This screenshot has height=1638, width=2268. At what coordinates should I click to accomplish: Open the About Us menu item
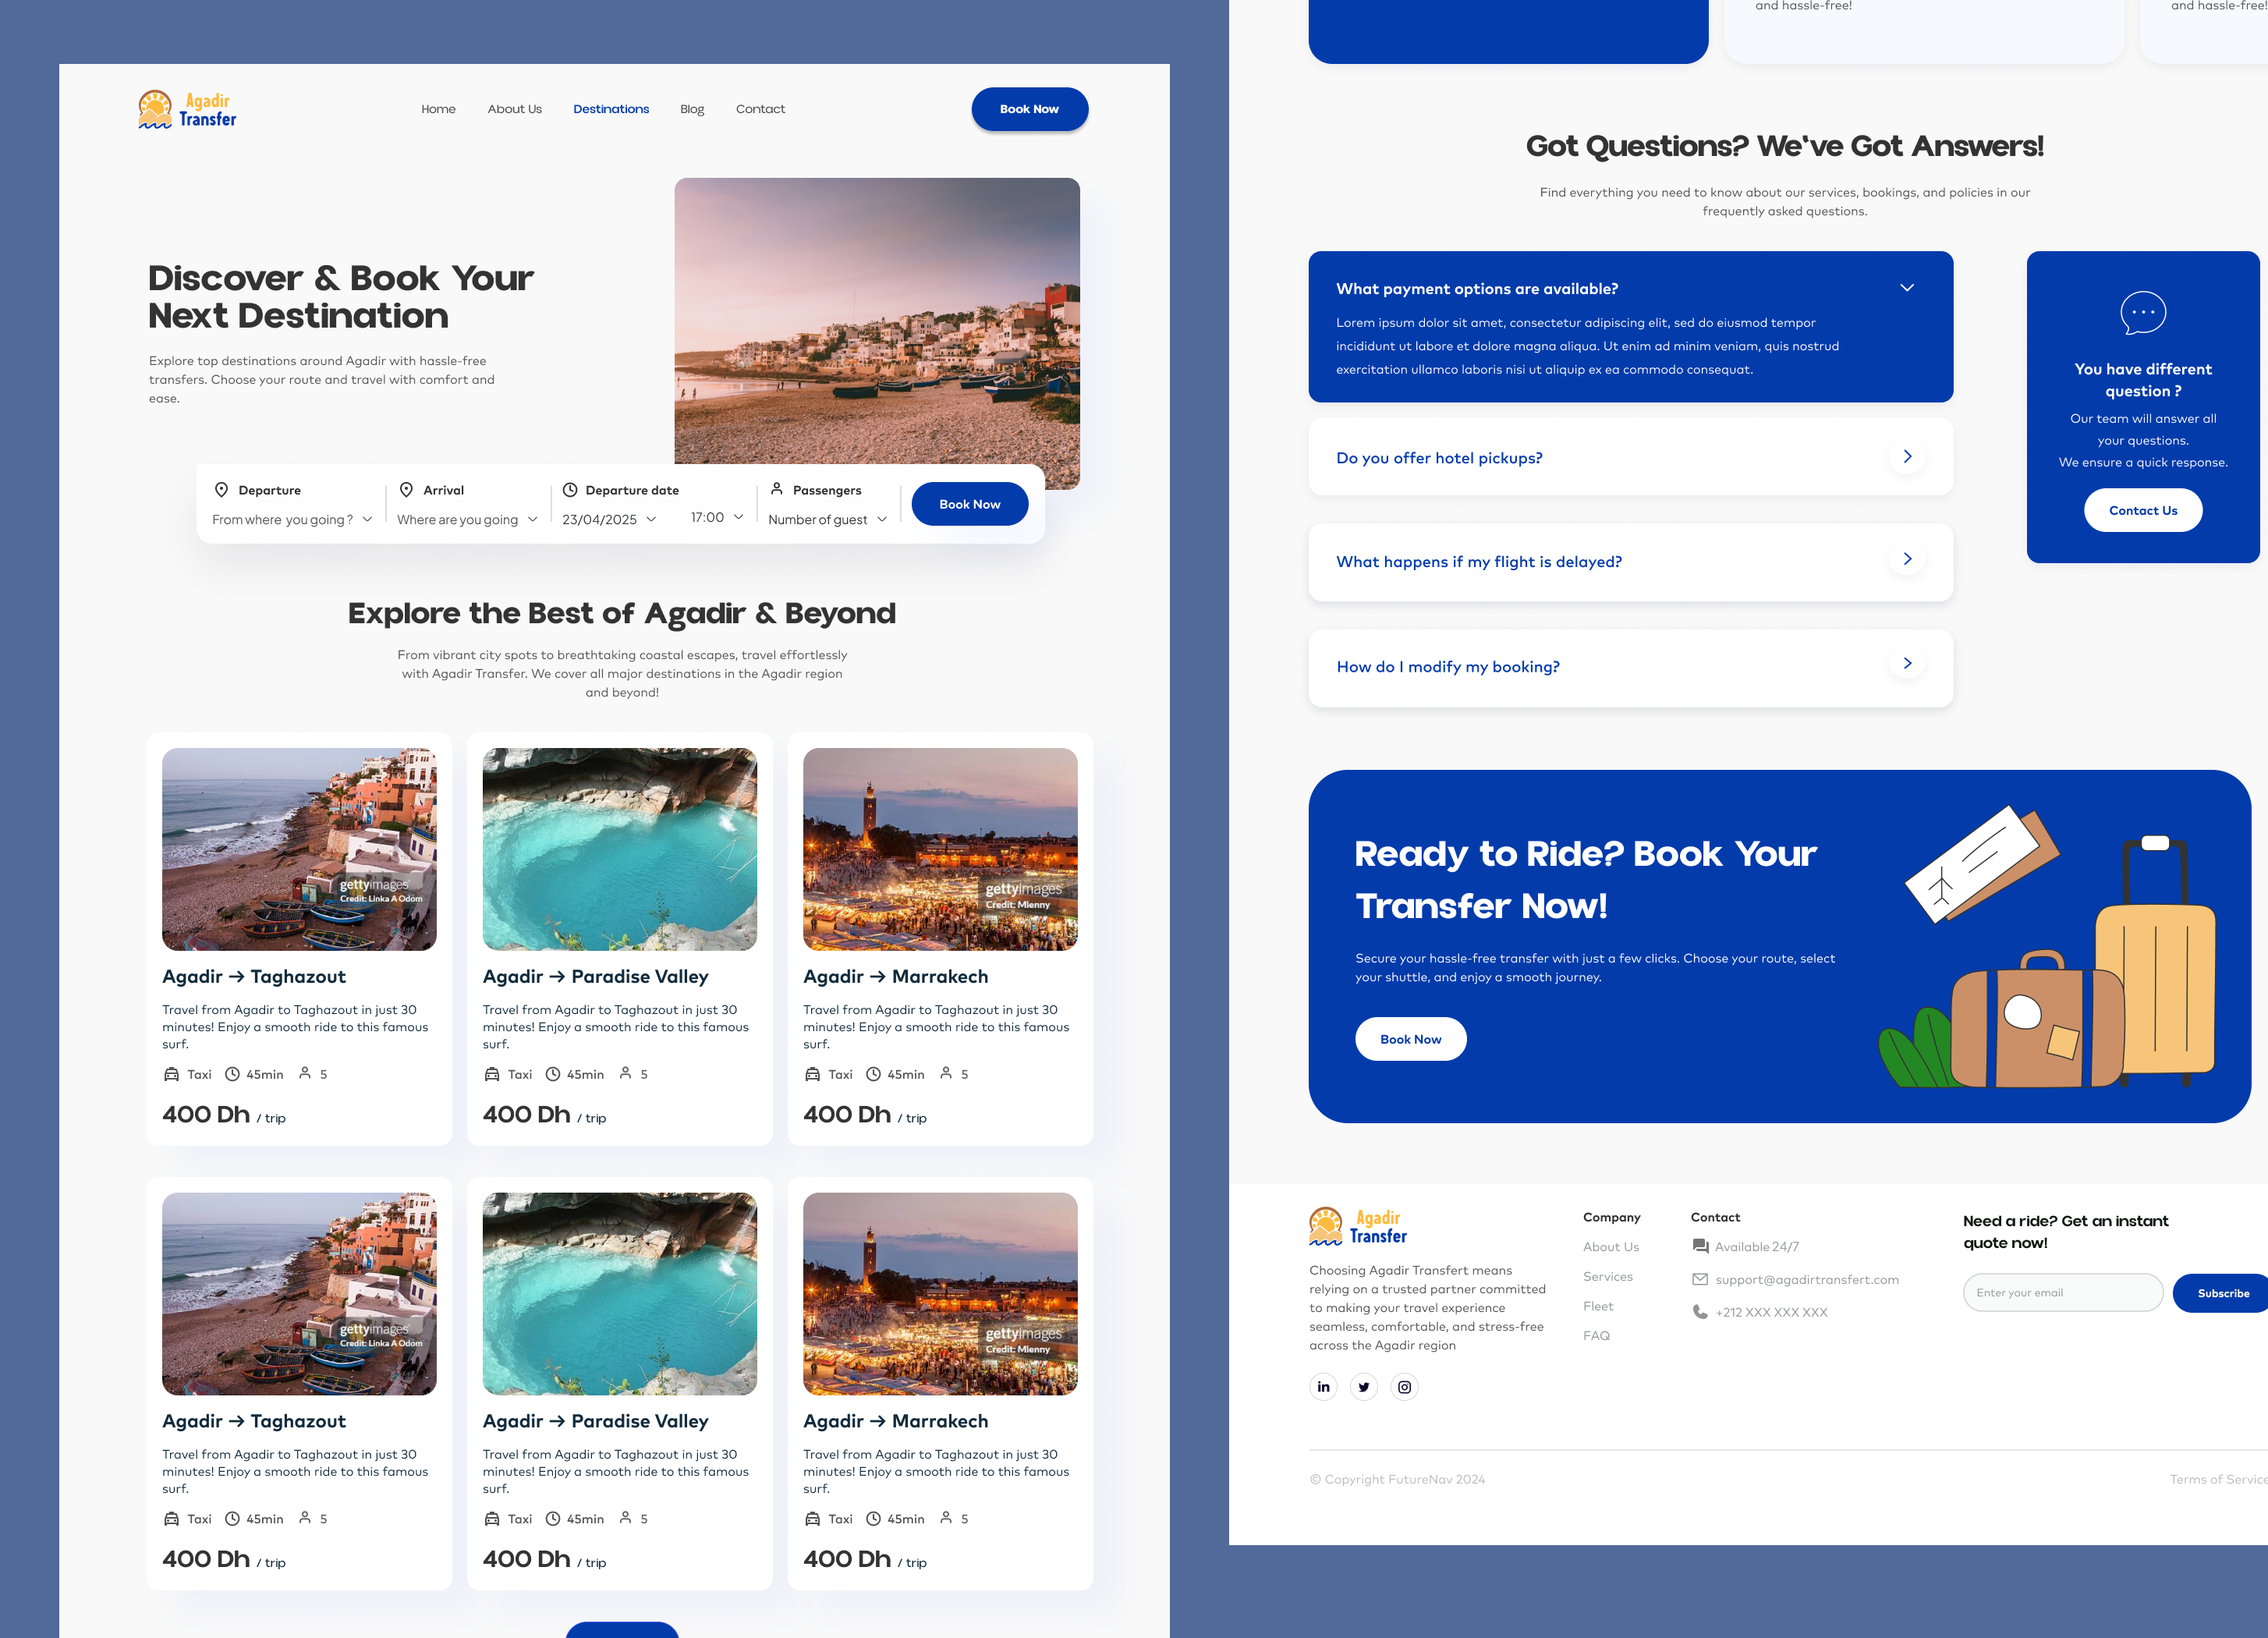(514, 109)
